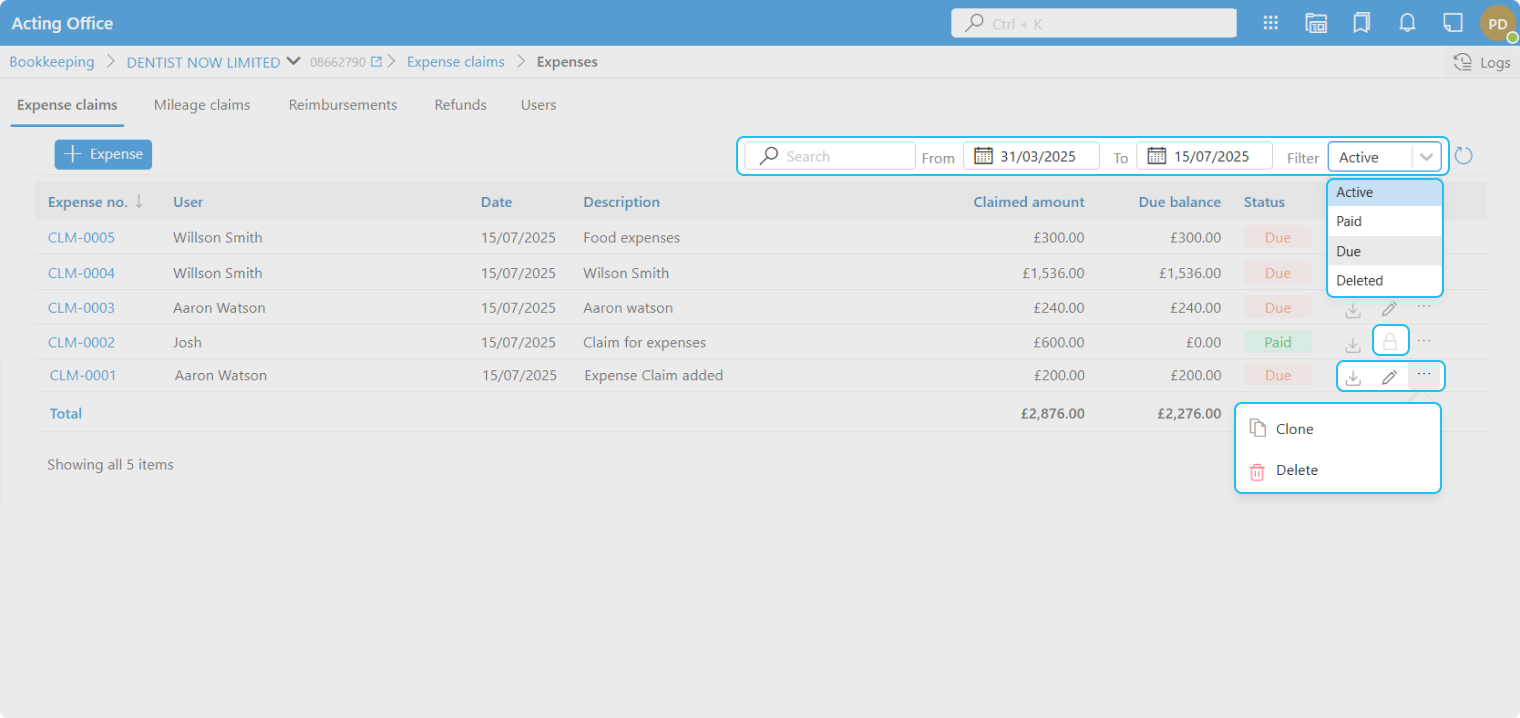Screen dimensions: 1520x718
Task: Expand the Active filter dropdown
Action: (x=1426, y=157)
